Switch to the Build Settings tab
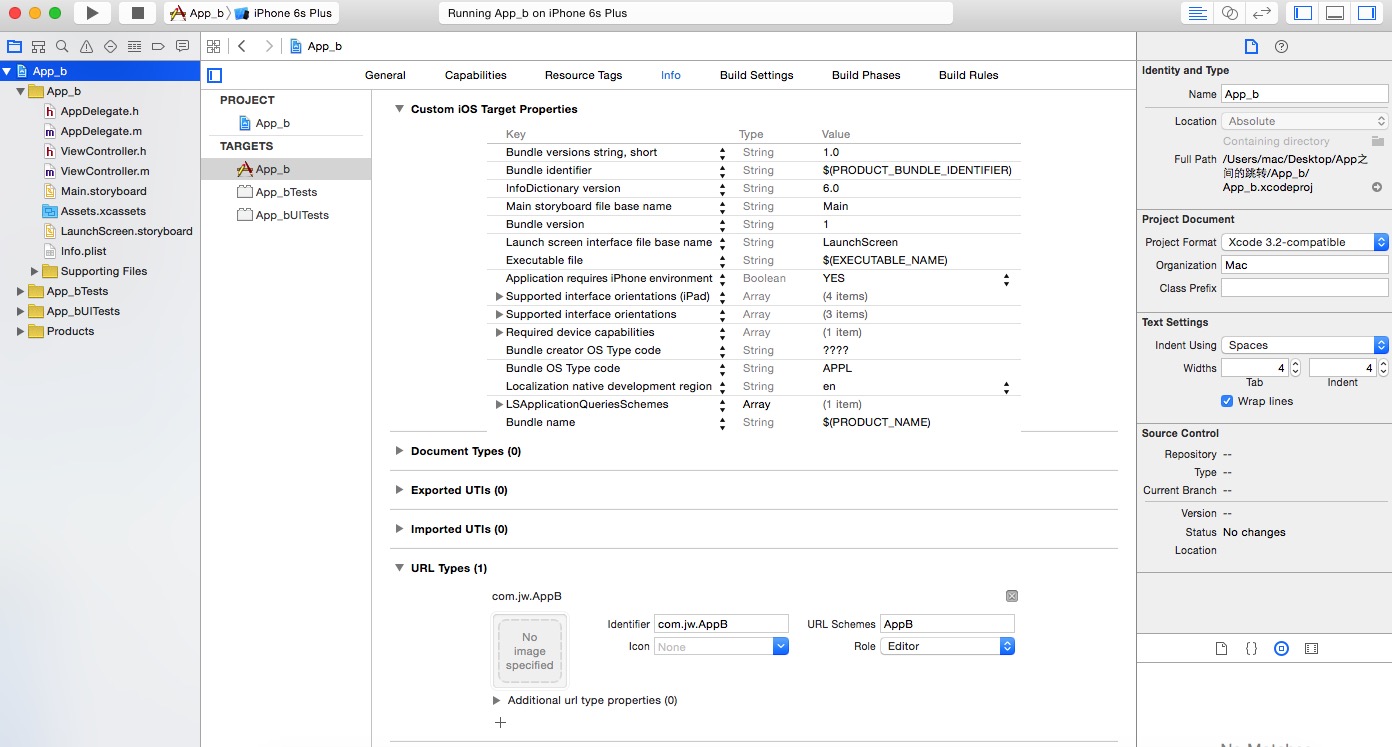This screenshot has width=1392, height=747. (x=756, y=75)
